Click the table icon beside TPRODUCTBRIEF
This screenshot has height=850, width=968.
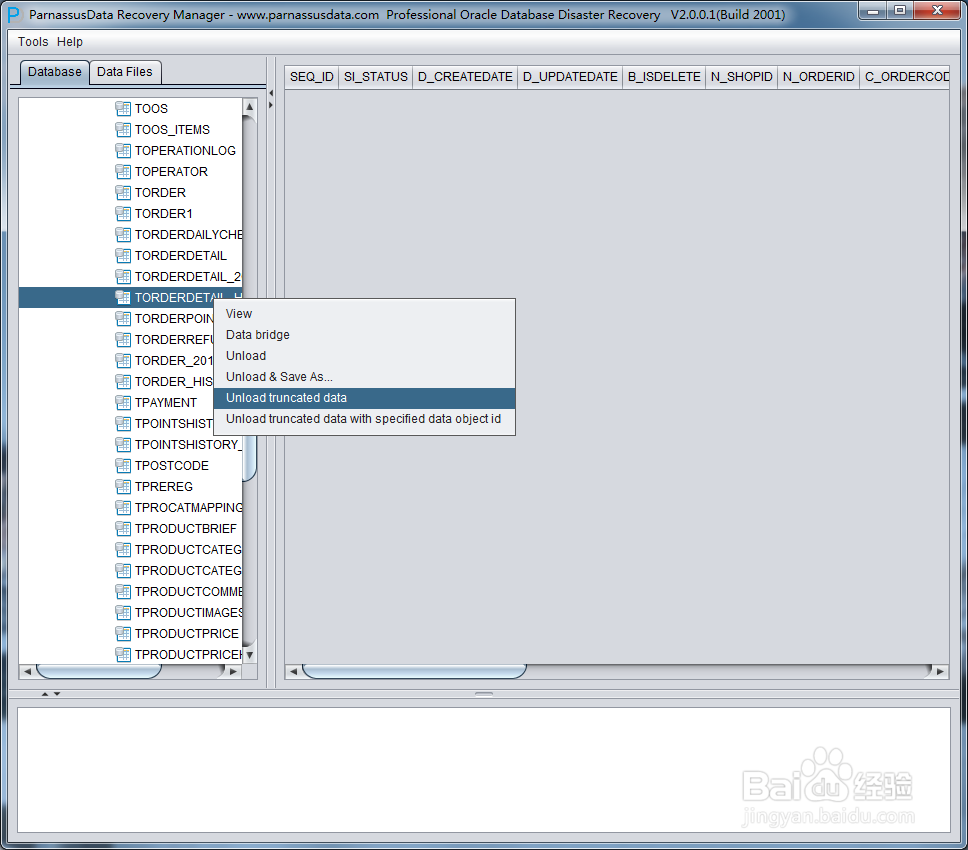click(x=123, y=528)
